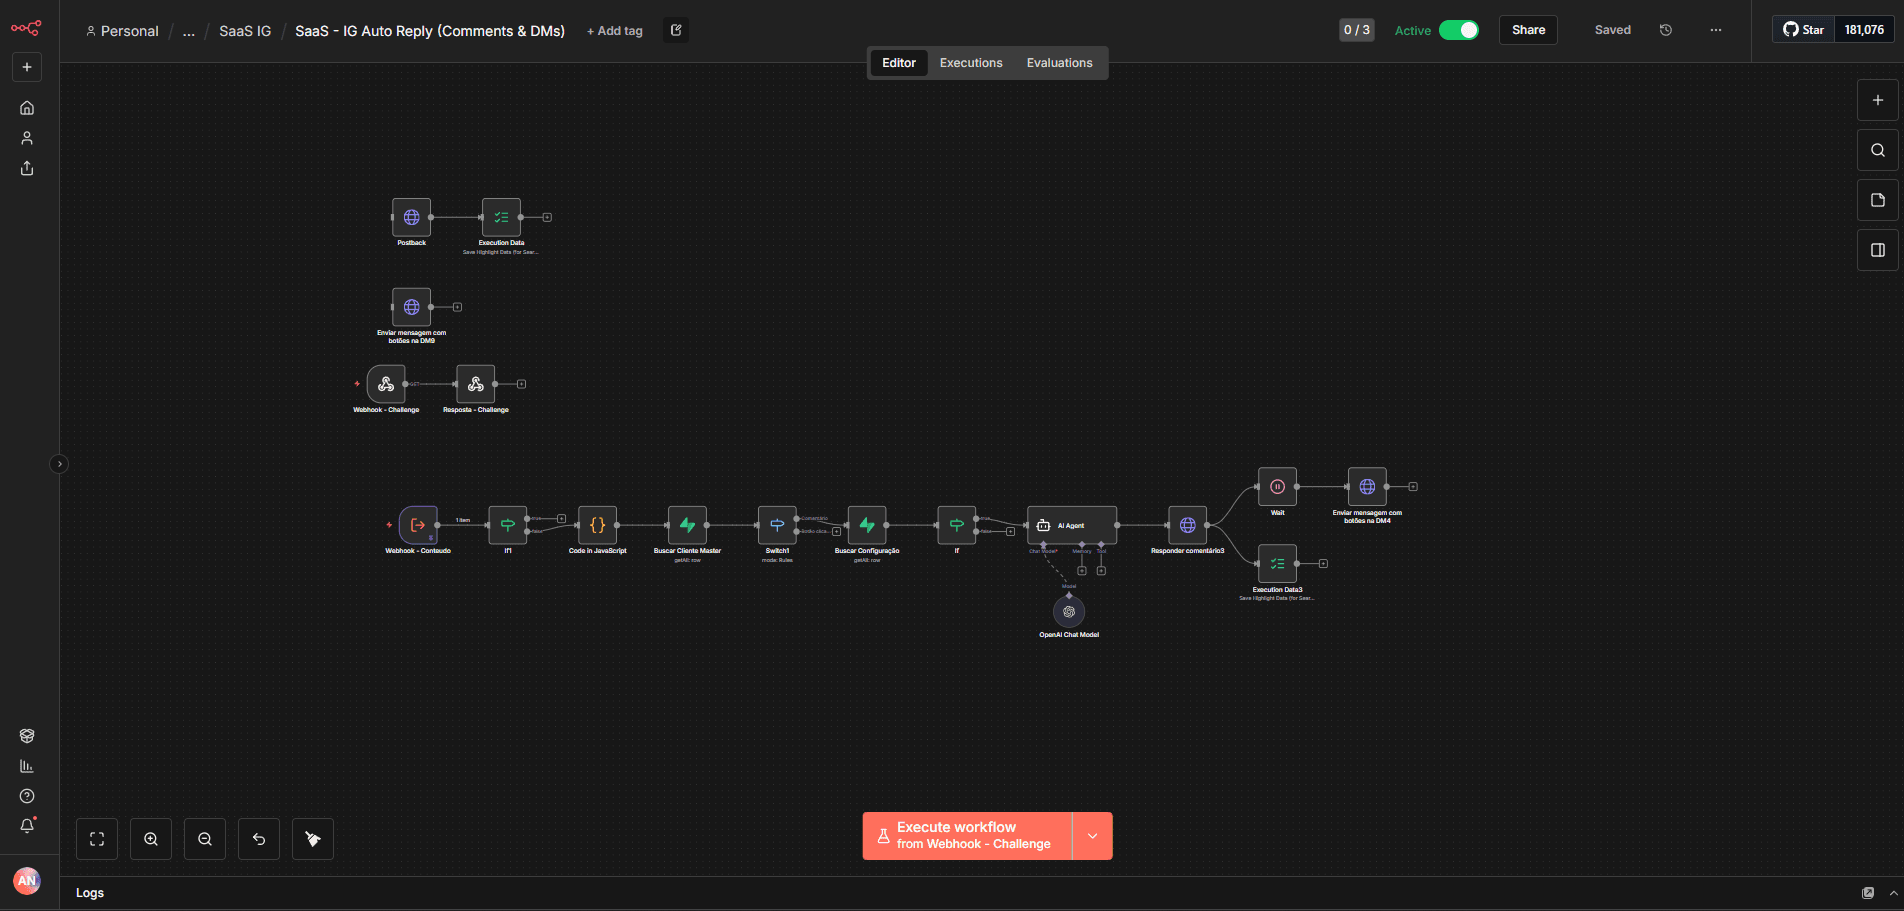Viewport: 1904px width, 911px height.
Task: Open the SaaS IG breadcrumb folder
Action: (x=245, y=31)
